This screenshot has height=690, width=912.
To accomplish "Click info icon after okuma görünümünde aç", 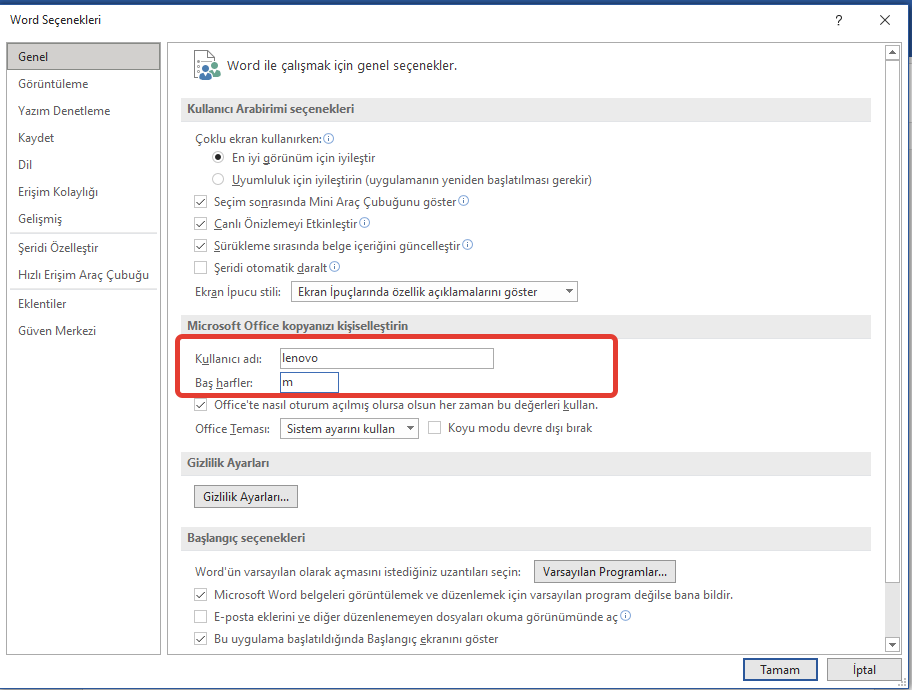I will tap(625, 617).
